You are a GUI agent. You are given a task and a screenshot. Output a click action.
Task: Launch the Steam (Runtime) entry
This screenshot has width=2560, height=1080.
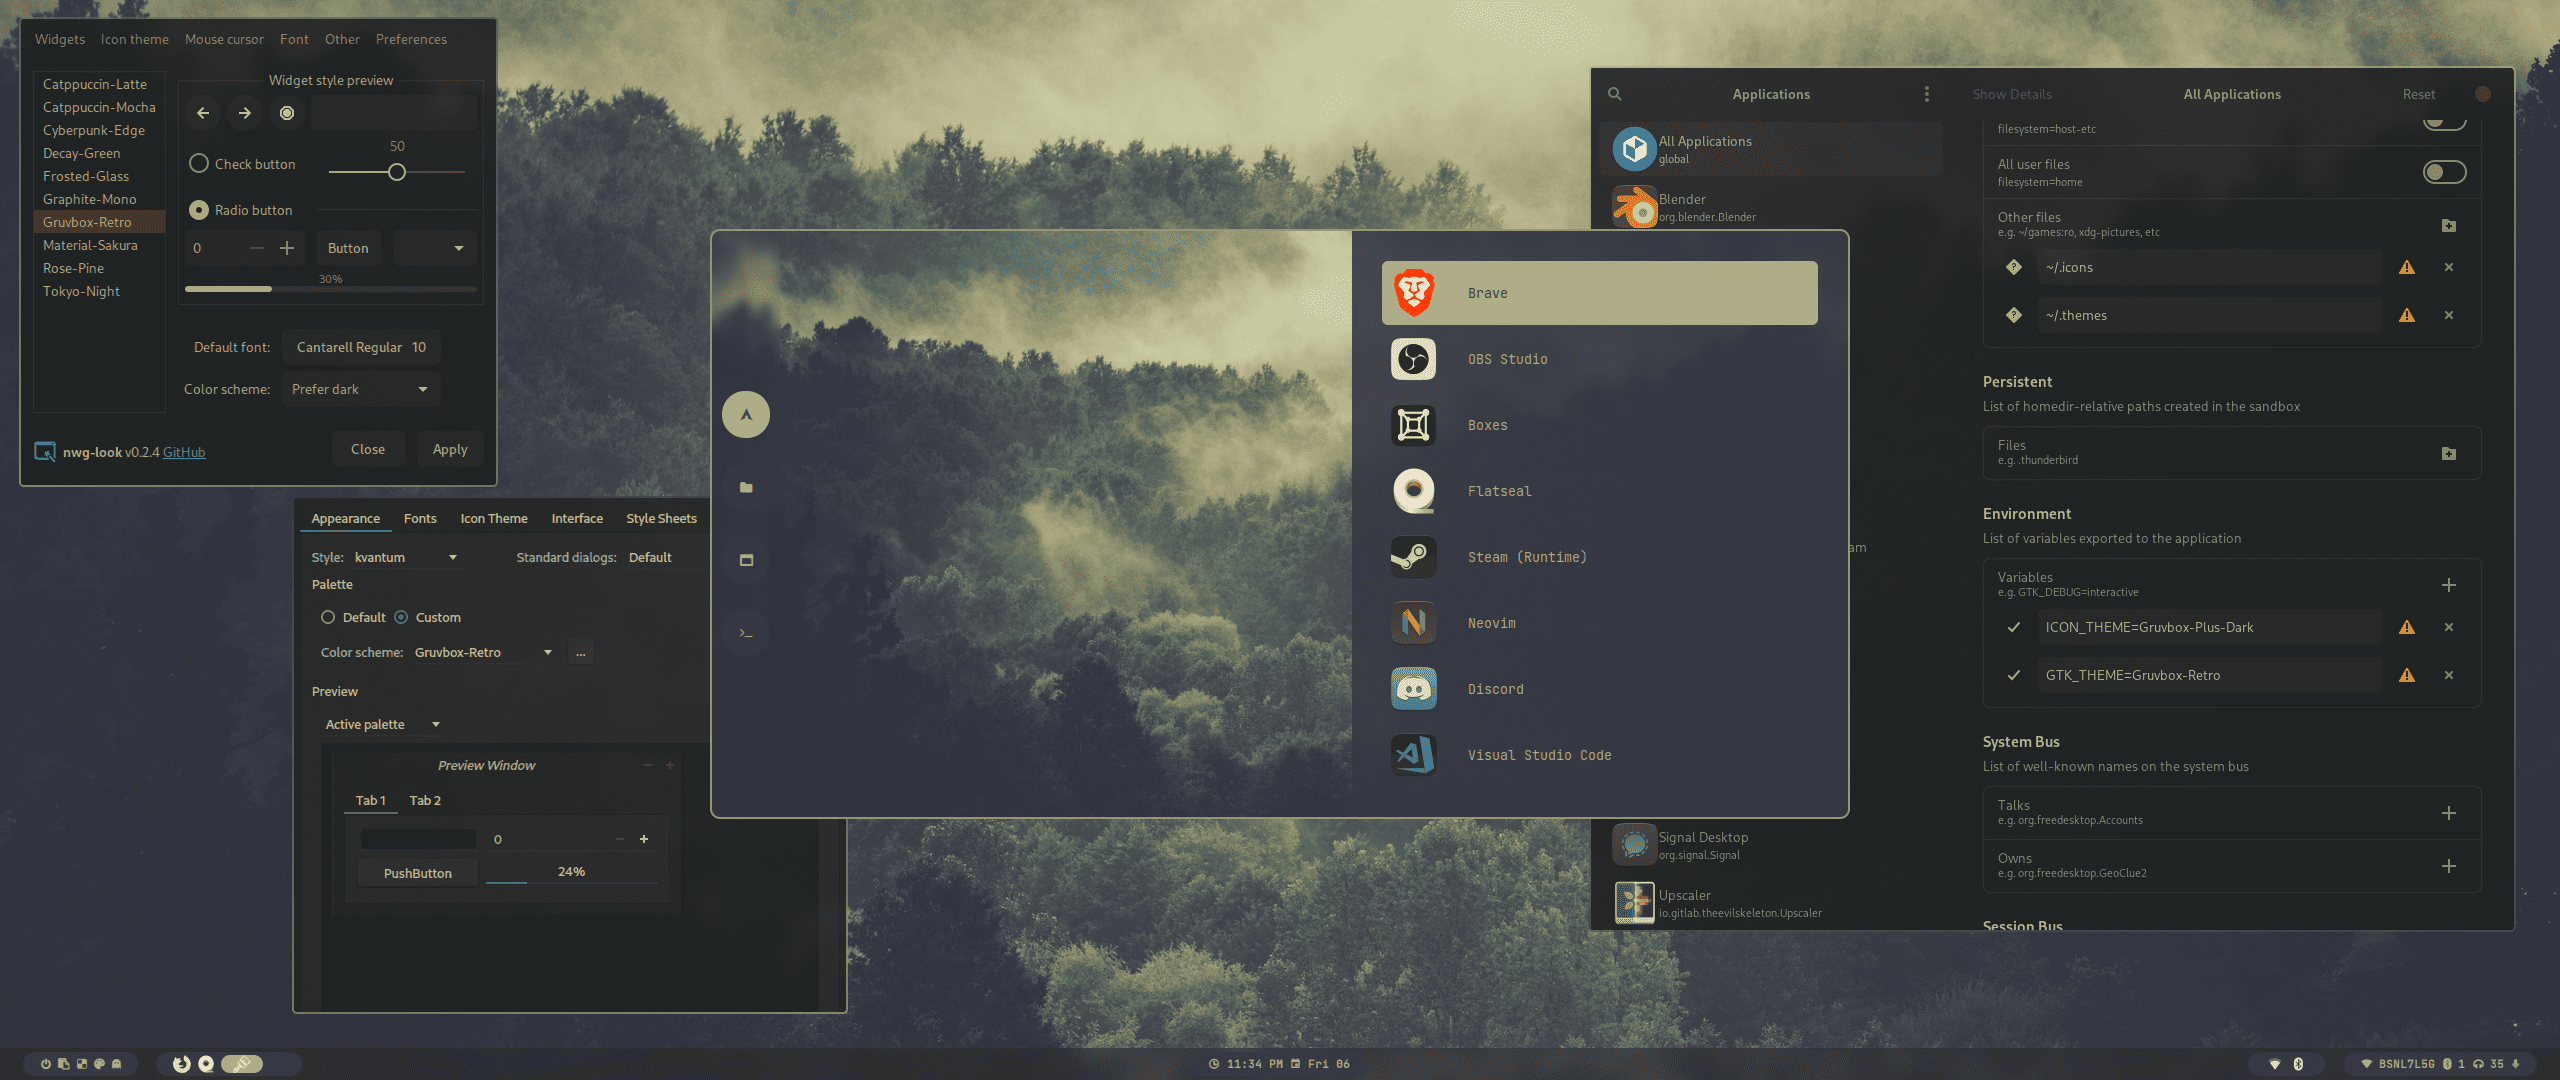coord(1526,557)
